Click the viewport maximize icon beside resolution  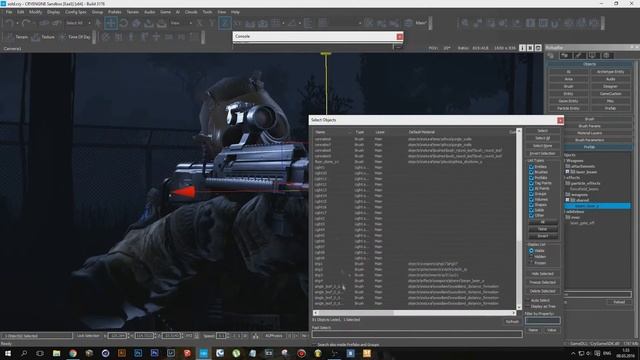[538, 48]
